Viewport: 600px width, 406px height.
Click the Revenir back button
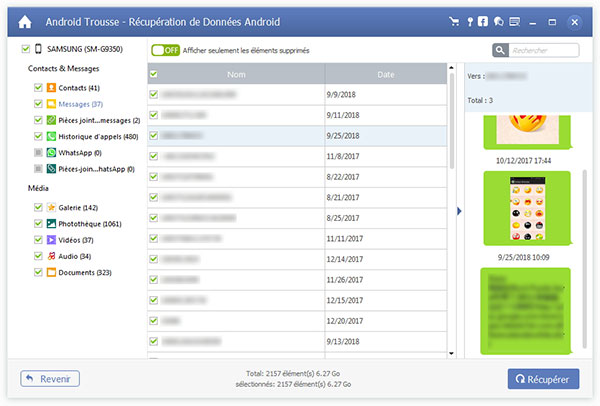coord(50,379)
